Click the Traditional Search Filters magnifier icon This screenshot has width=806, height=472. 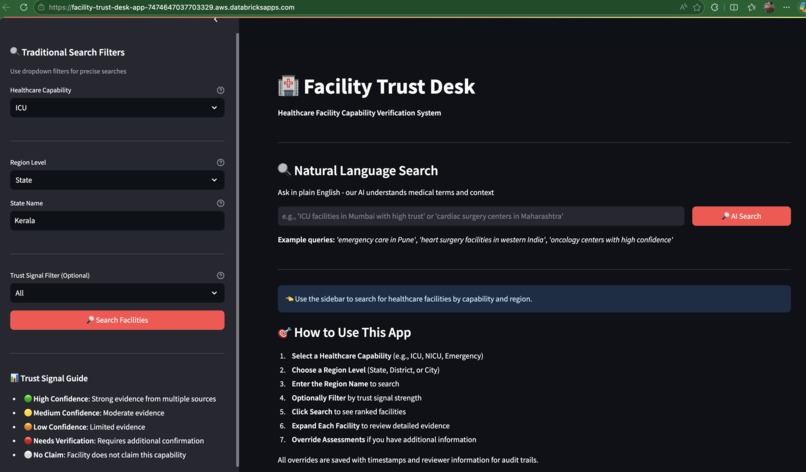pos(14,51)
